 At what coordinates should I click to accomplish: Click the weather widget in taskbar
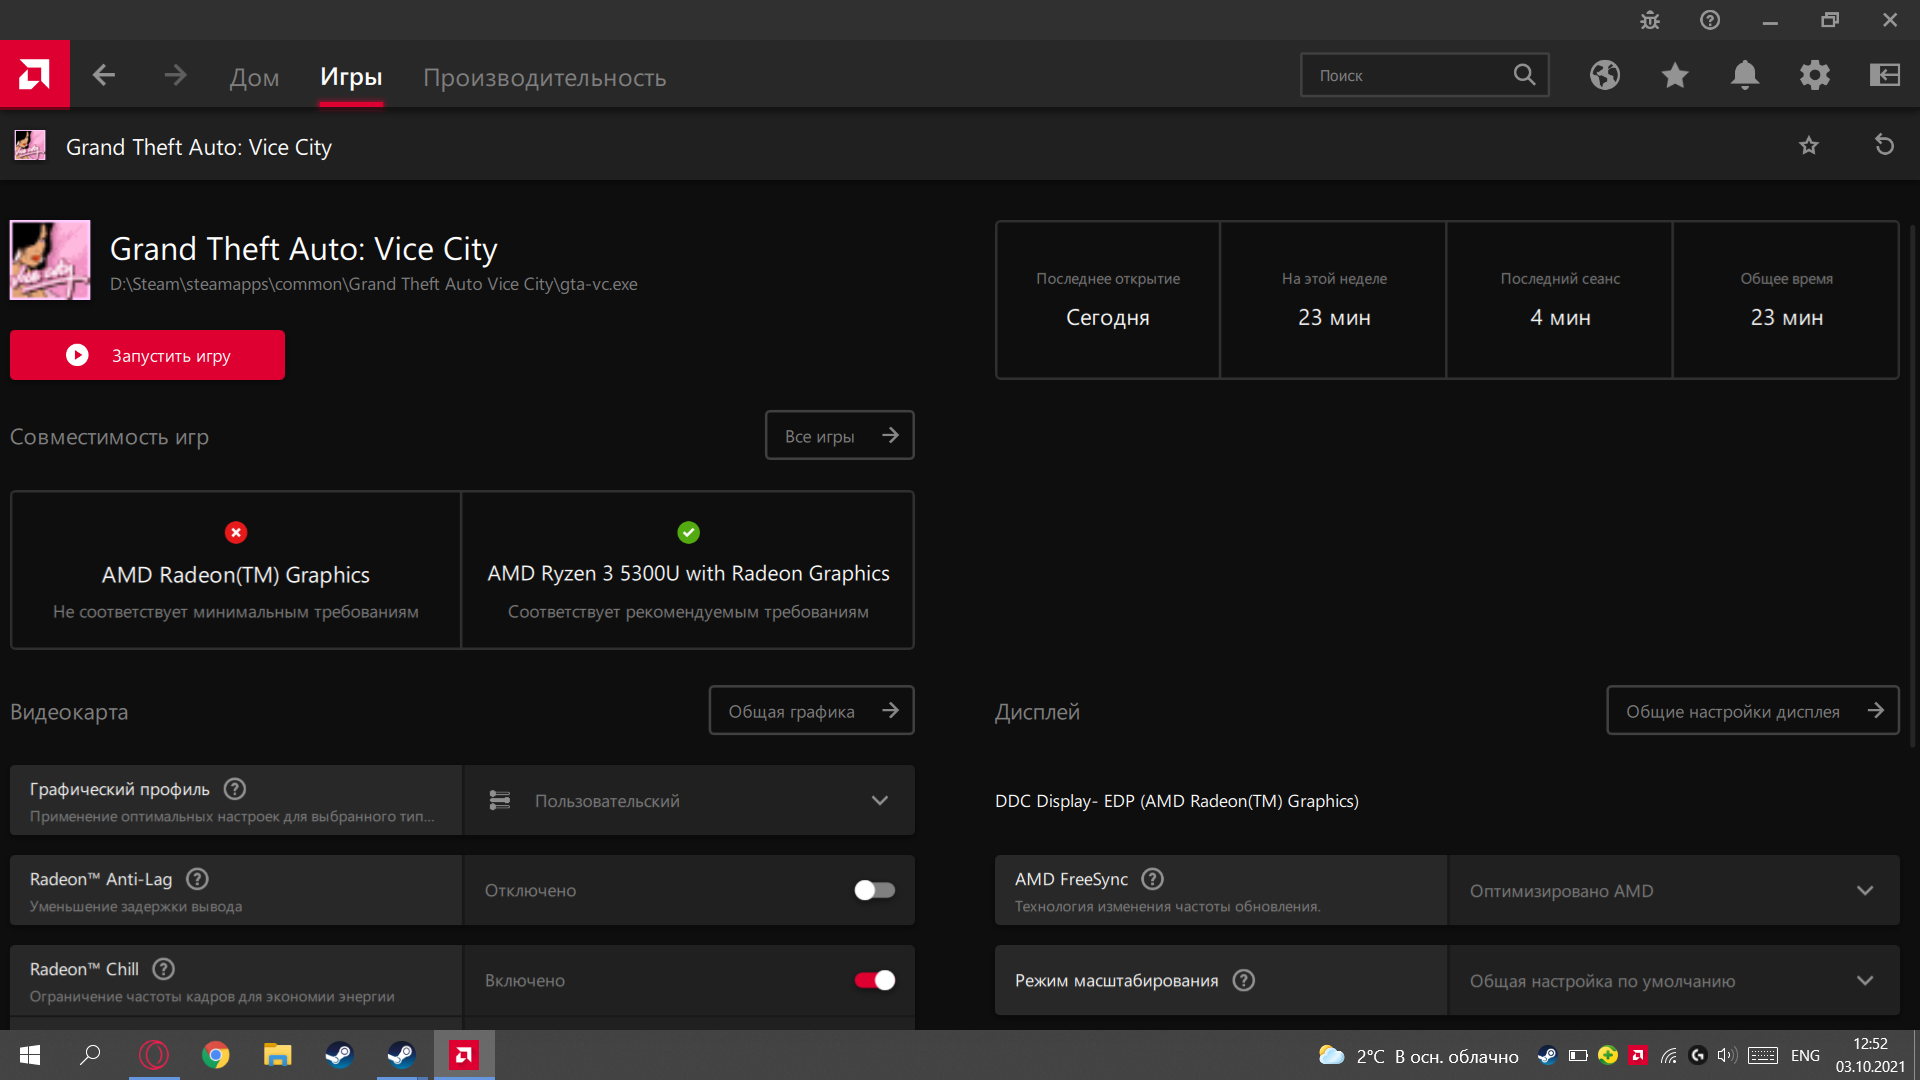(x=1418, y=1056)
